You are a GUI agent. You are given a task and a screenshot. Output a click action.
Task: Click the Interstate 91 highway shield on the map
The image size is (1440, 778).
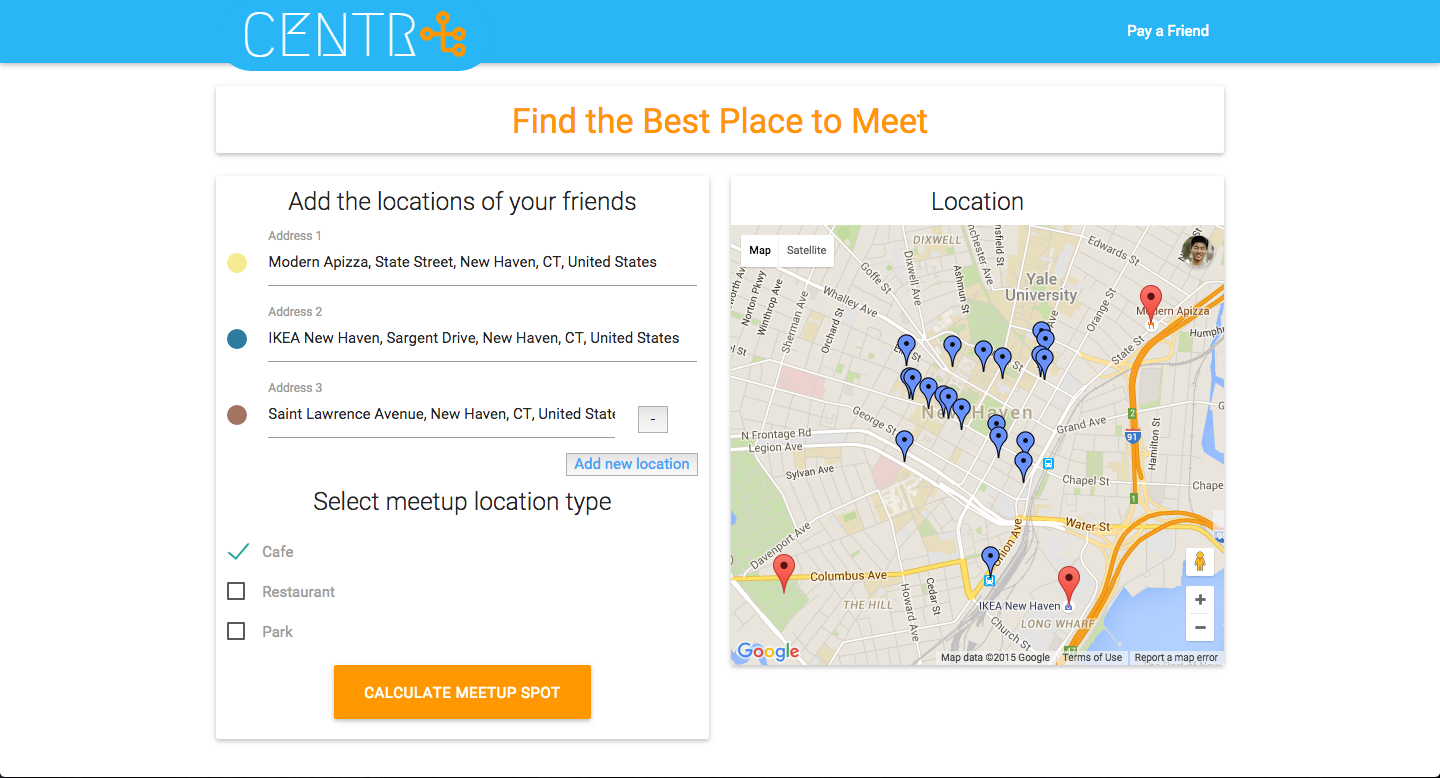[1132, 437]
